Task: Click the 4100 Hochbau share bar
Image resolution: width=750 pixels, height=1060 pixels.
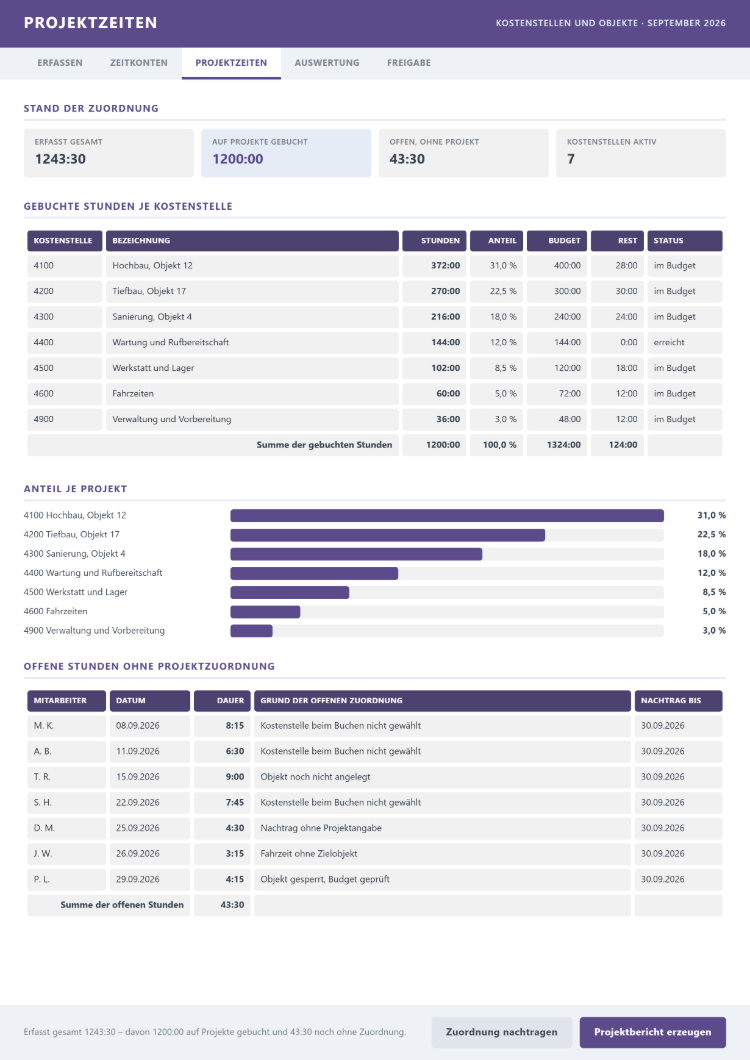Action: (447, 516)
